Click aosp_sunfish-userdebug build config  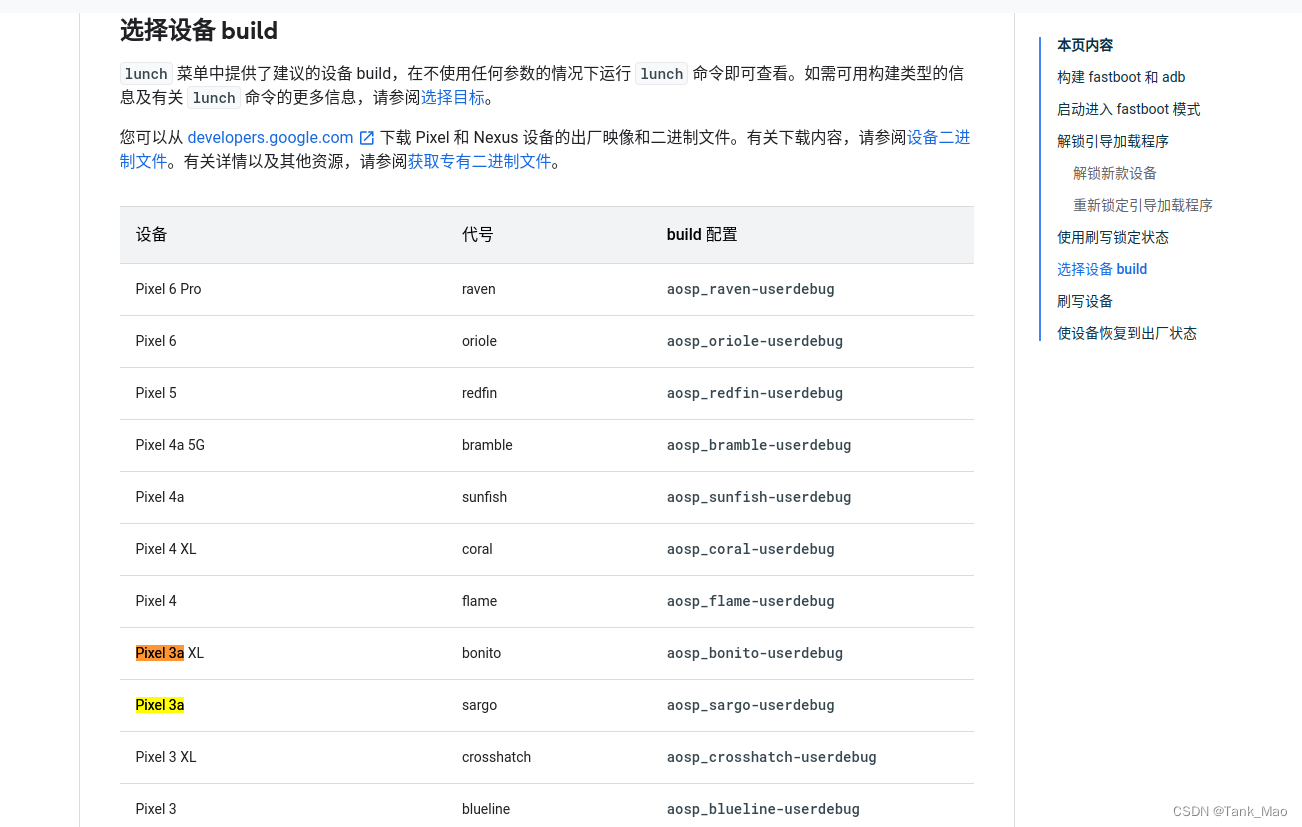tap(759, 497)
